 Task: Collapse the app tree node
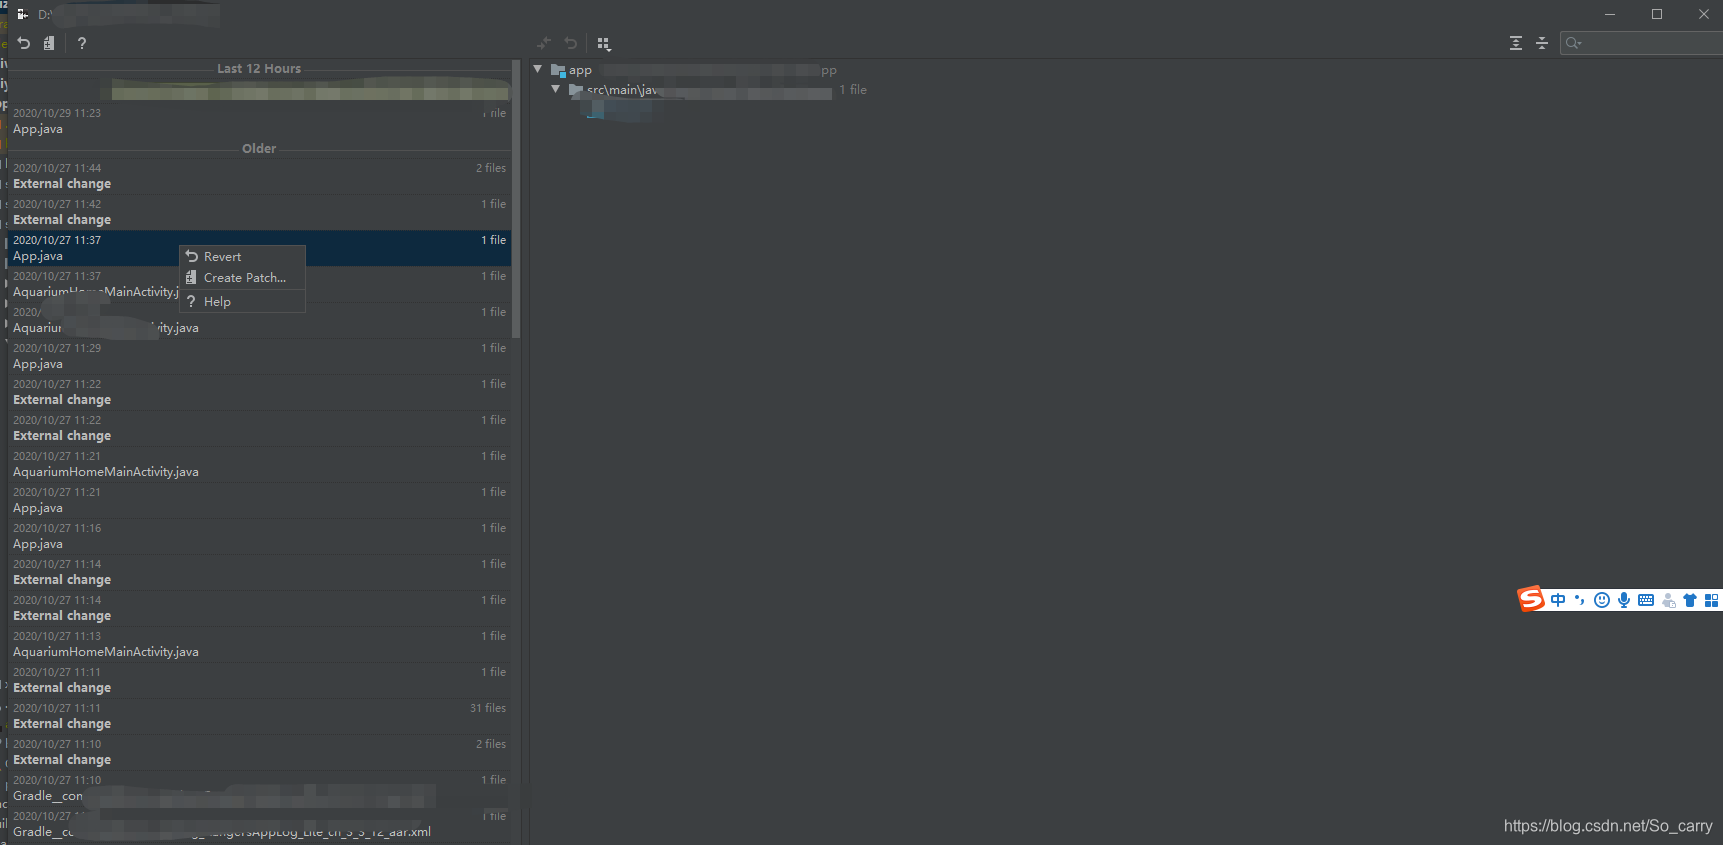pyautogui.click(x=538, y=69)
